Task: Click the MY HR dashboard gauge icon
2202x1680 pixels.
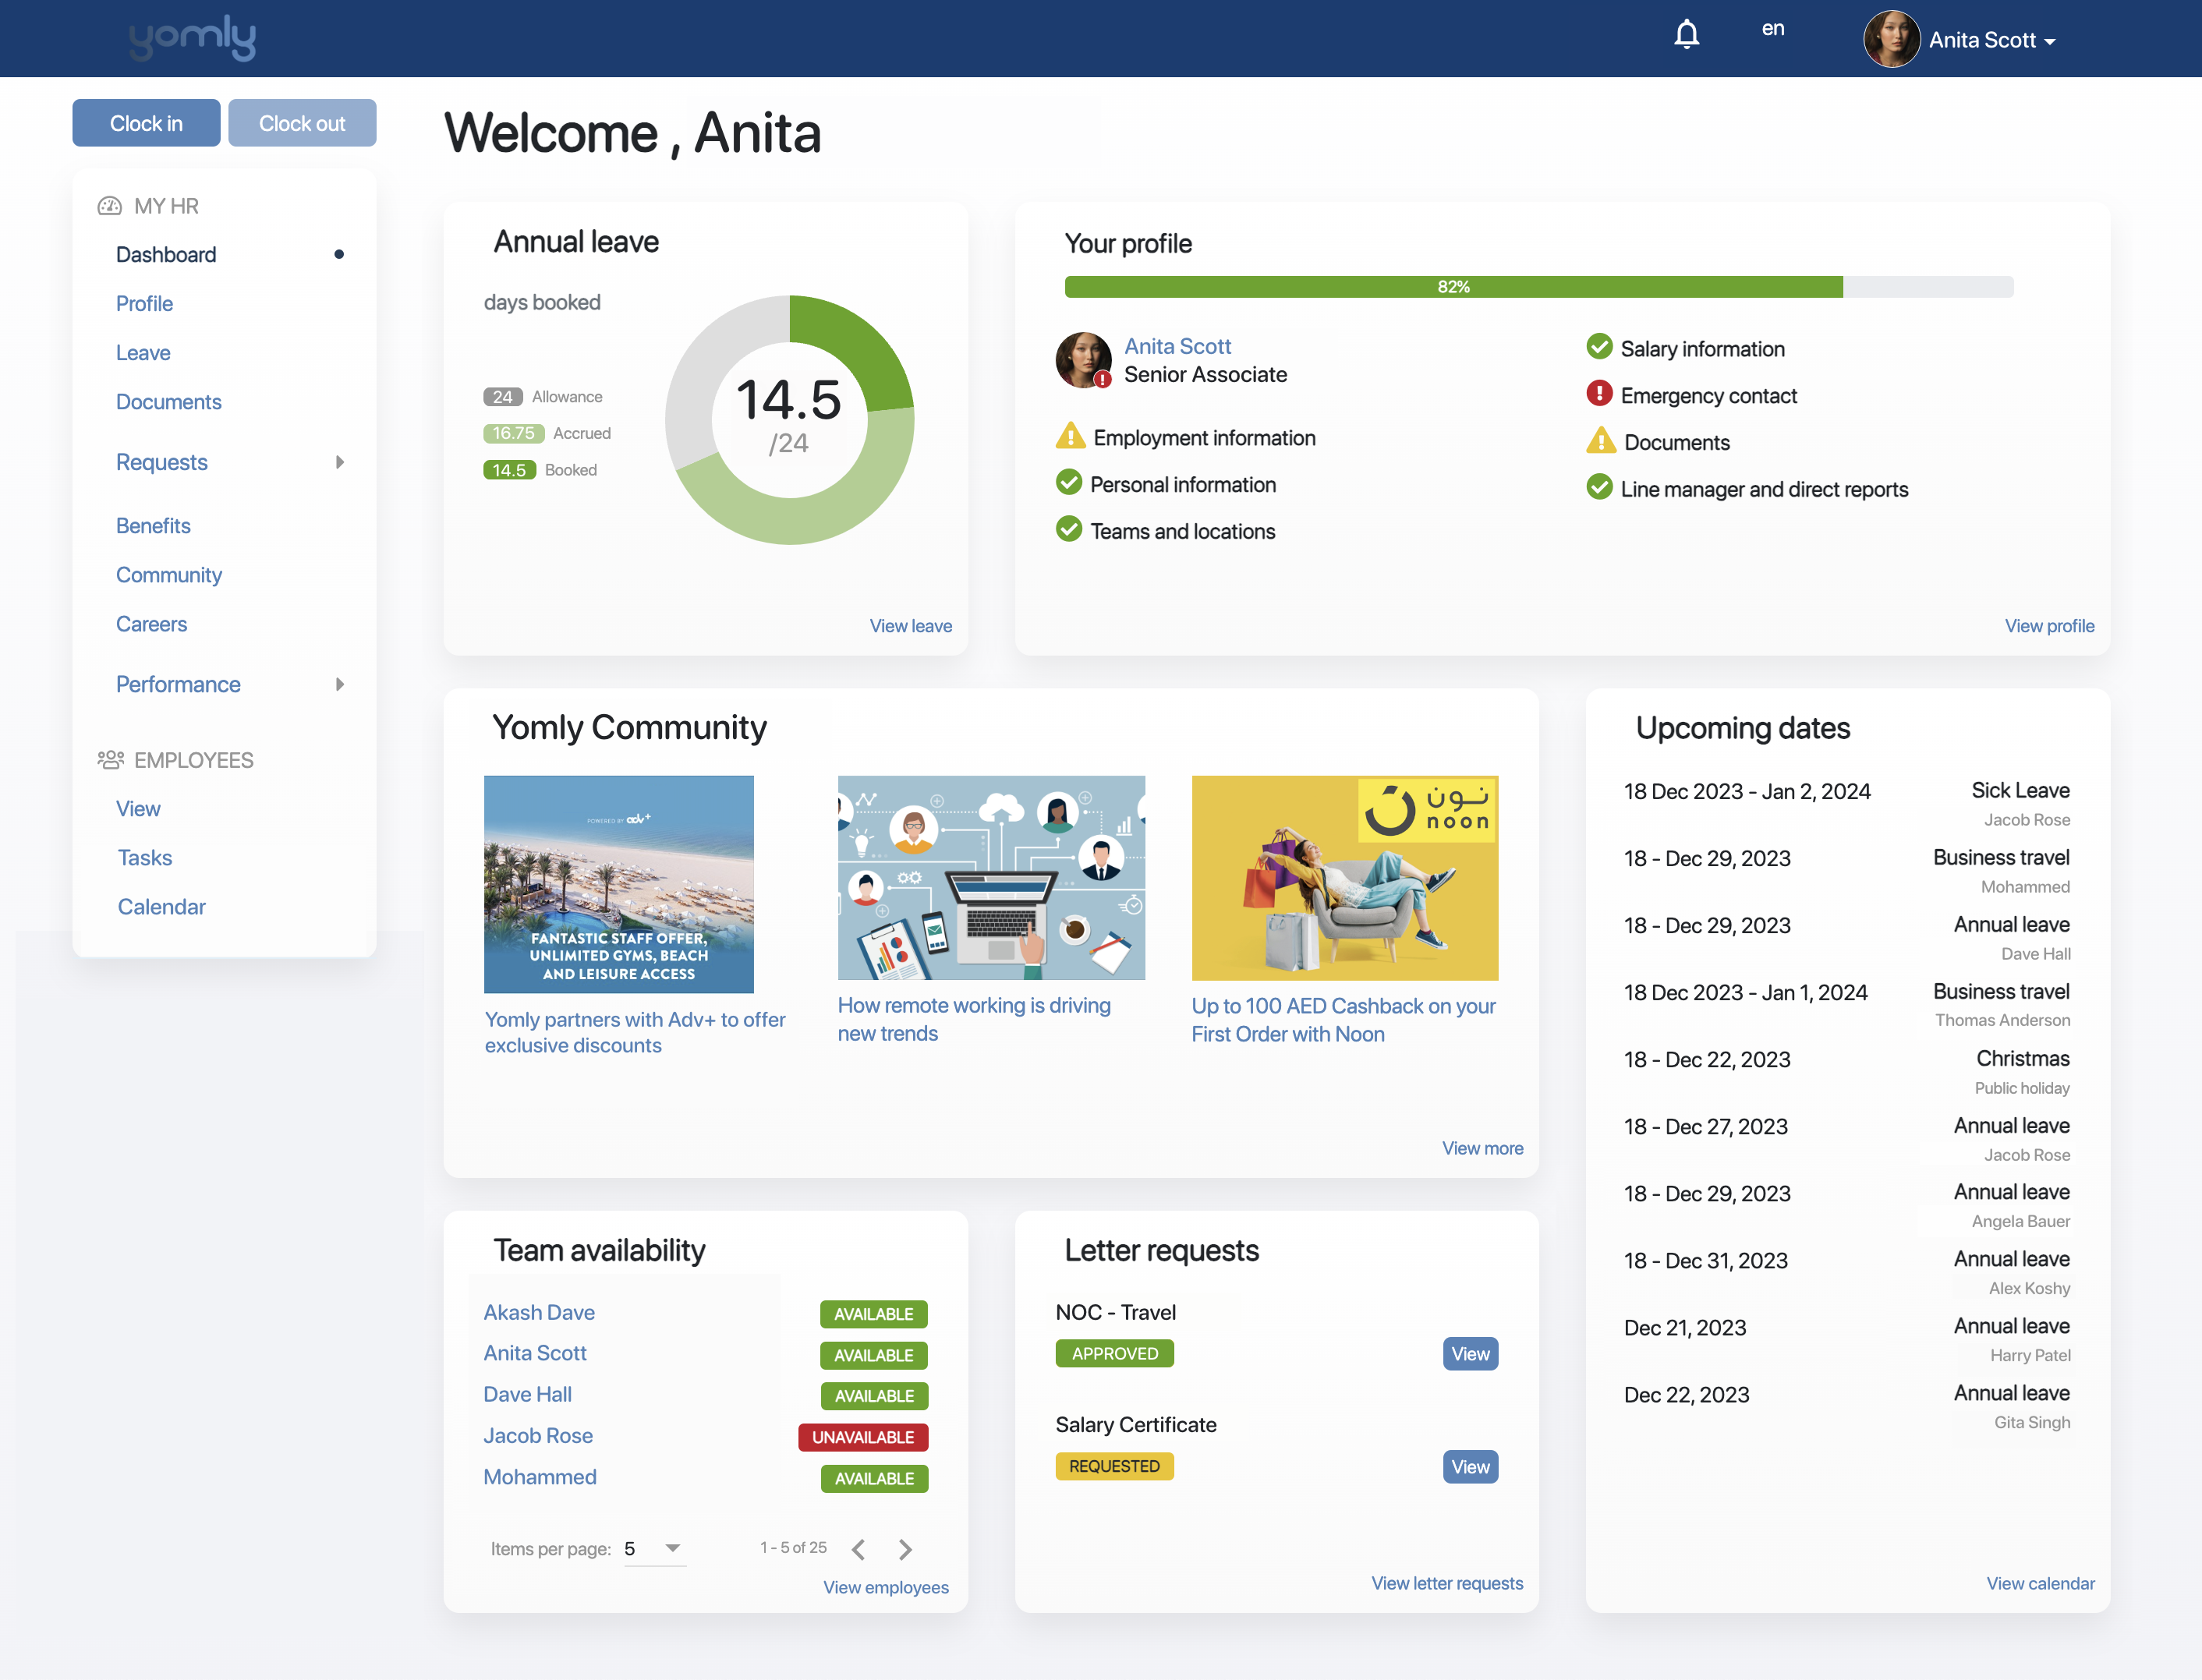Action: point(109,205)
